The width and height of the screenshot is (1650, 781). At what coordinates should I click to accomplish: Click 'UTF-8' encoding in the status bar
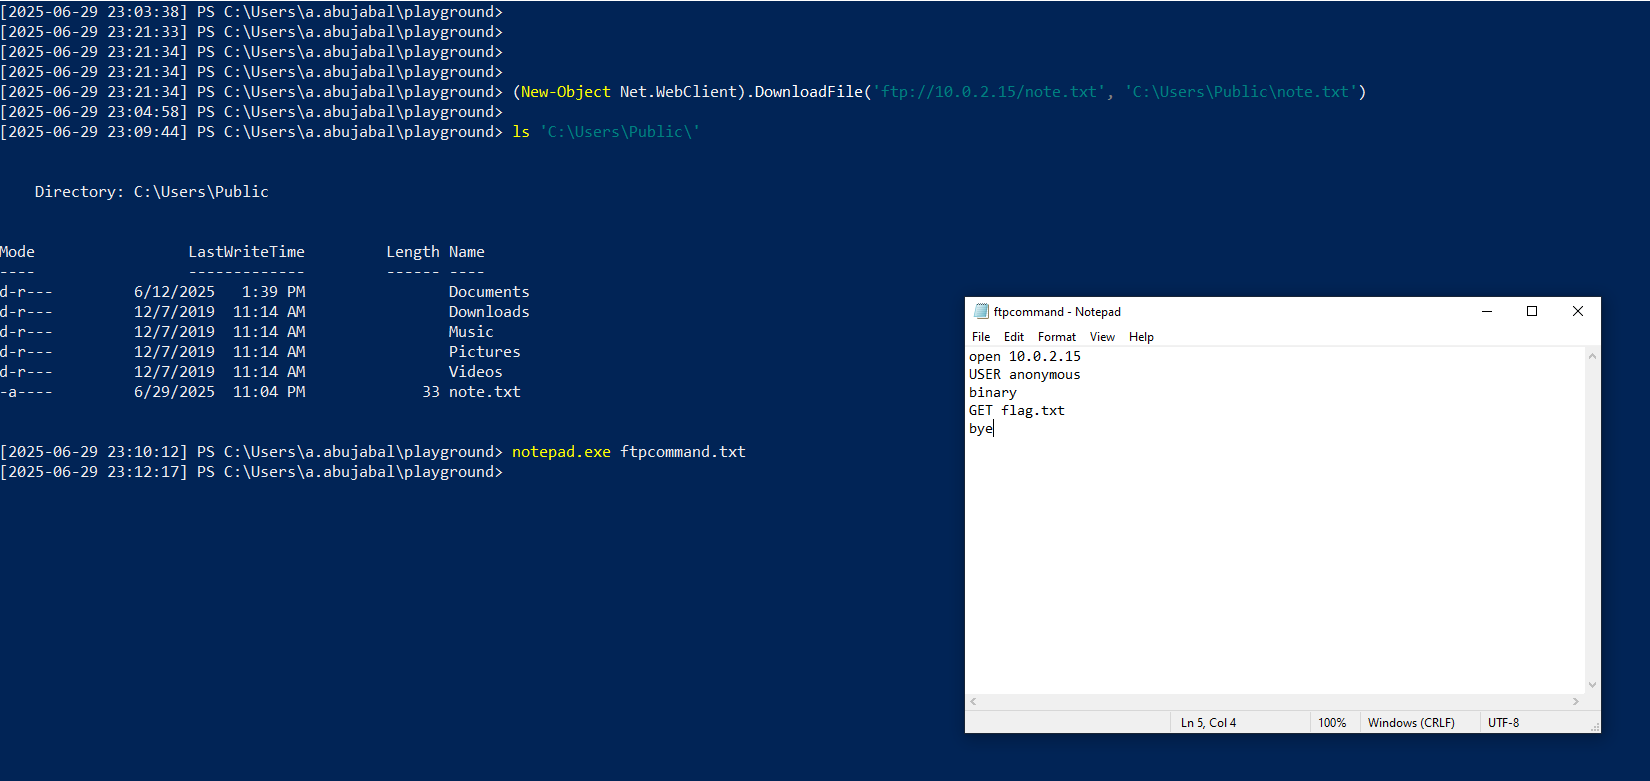pyautogui.click(x=1503, y=723)
